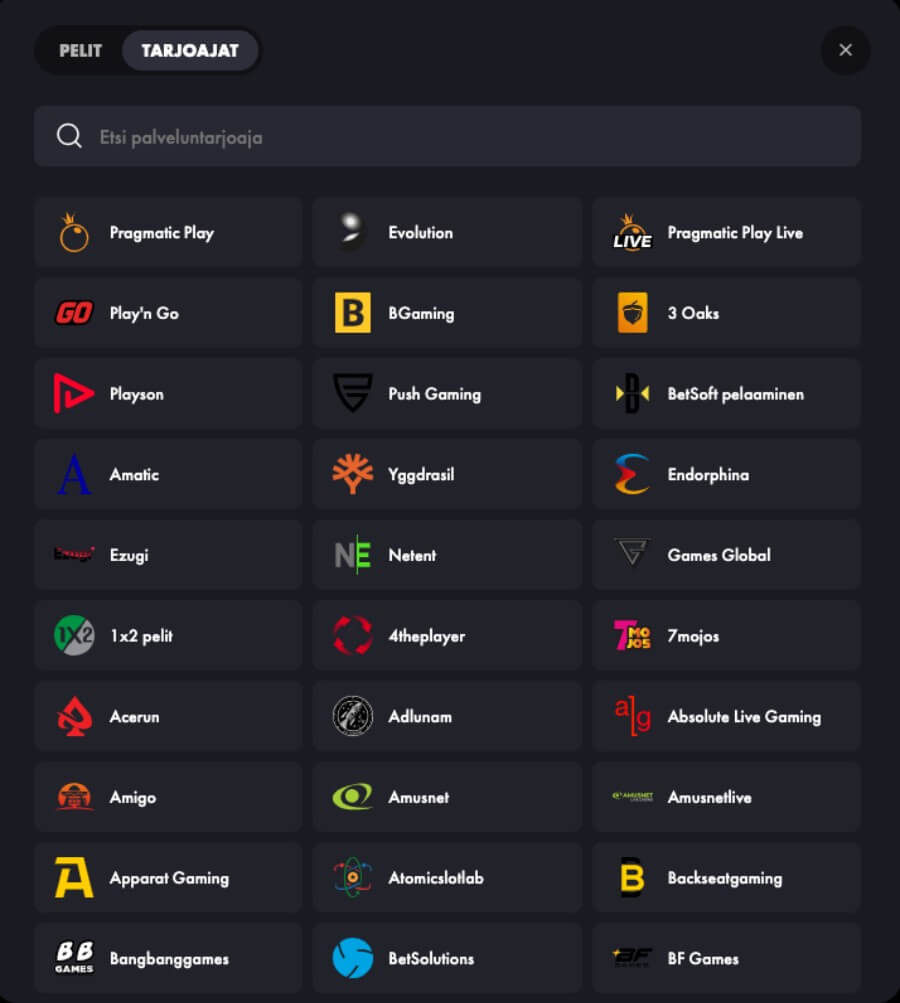Select the TARJOAJAT tab

[190, 51]
